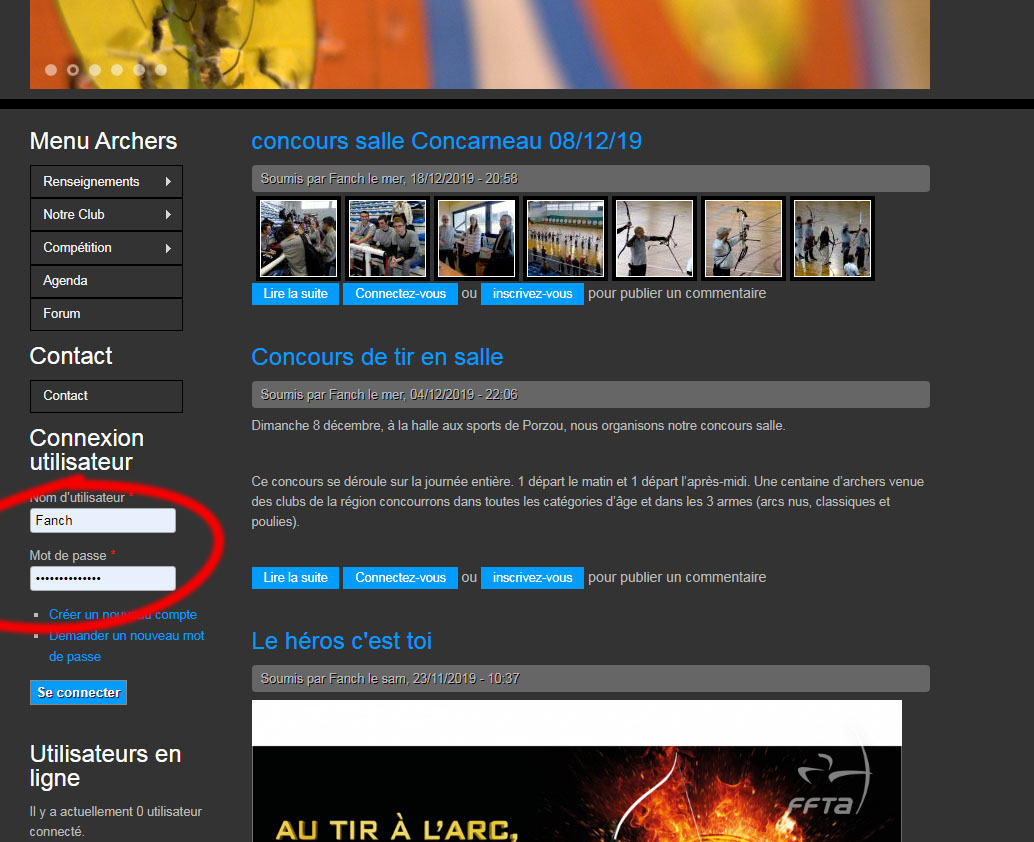Select the sixth slideshow pagination dot
Viewport: 1034px width, 842px height.
click(x=161, y=70)
